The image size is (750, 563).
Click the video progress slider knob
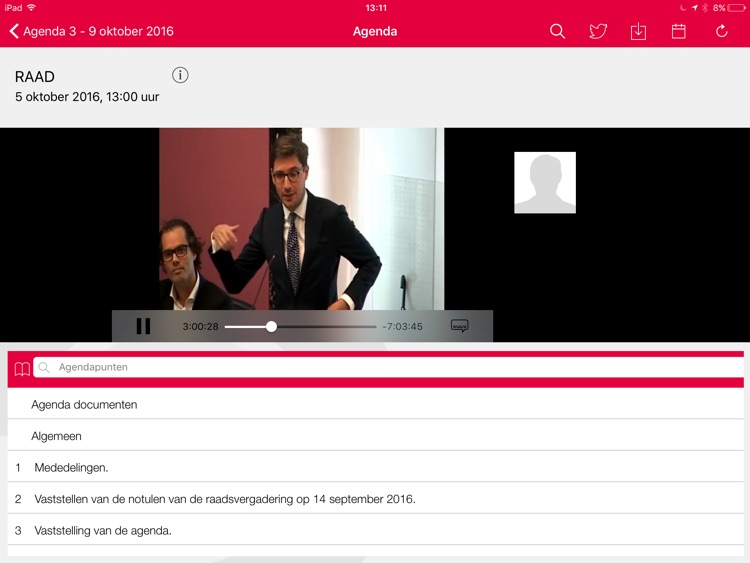pyautogui.click(x=271, y=326)
